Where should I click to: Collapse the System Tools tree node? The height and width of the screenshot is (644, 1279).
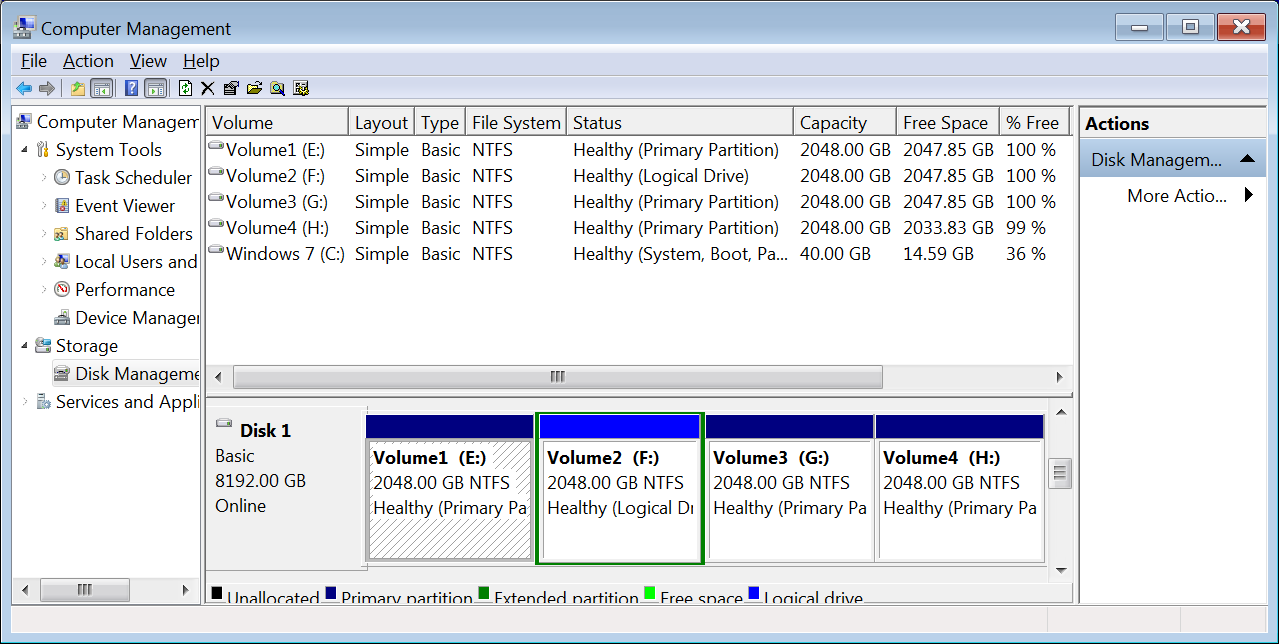[x=25, y=150]
